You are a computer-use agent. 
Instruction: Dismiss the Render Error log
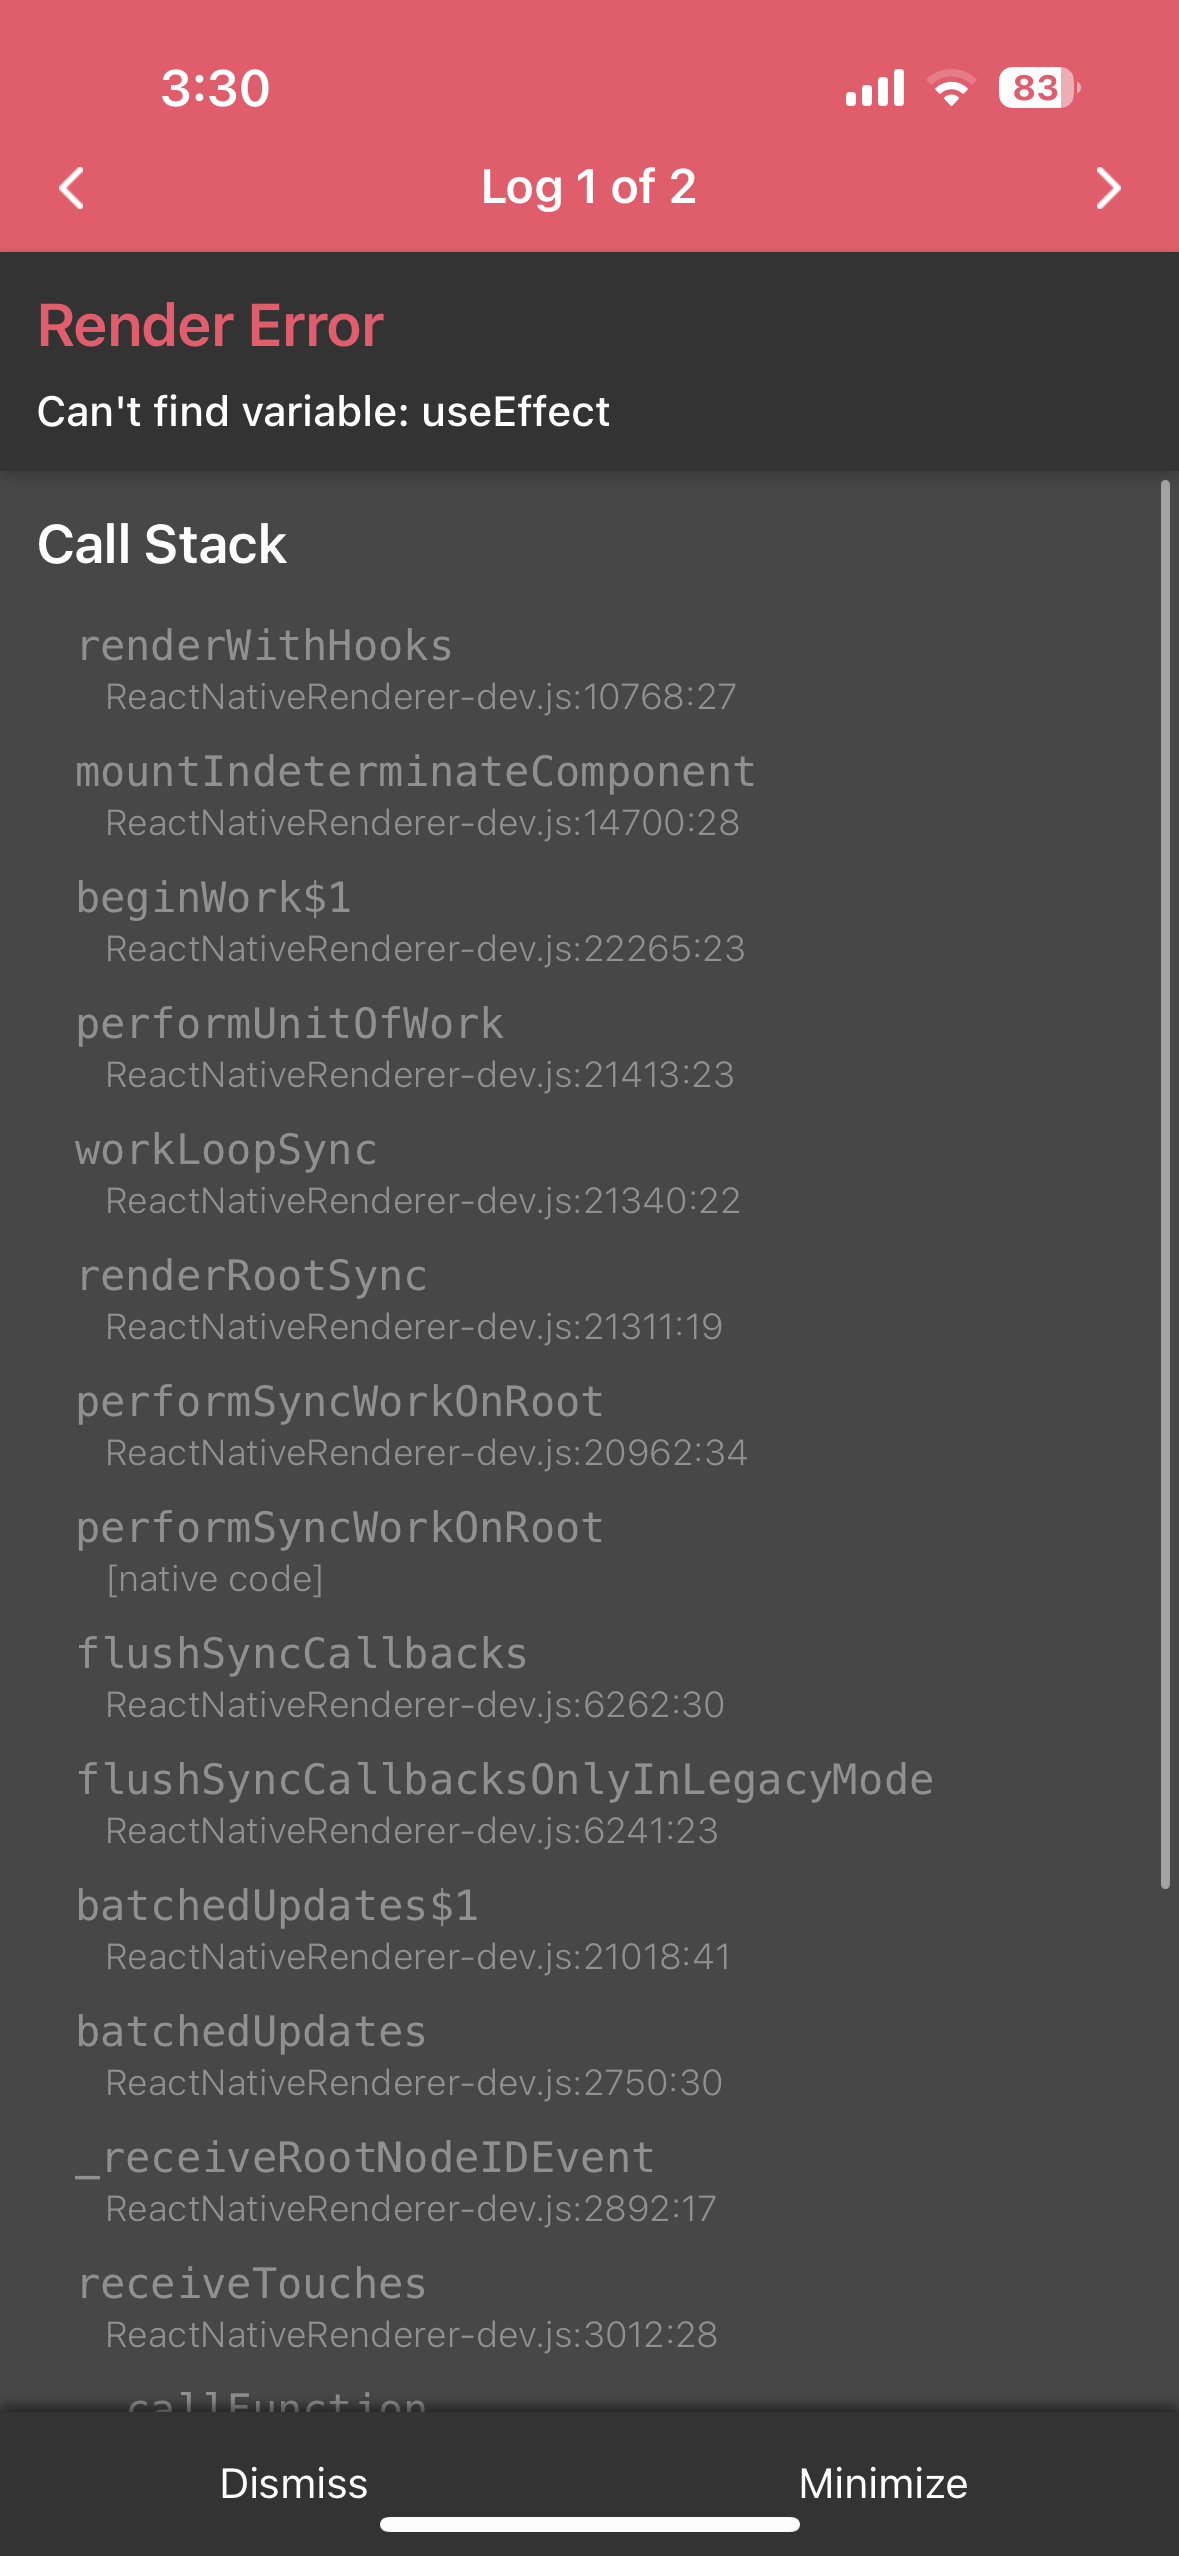coord(294,2483)
